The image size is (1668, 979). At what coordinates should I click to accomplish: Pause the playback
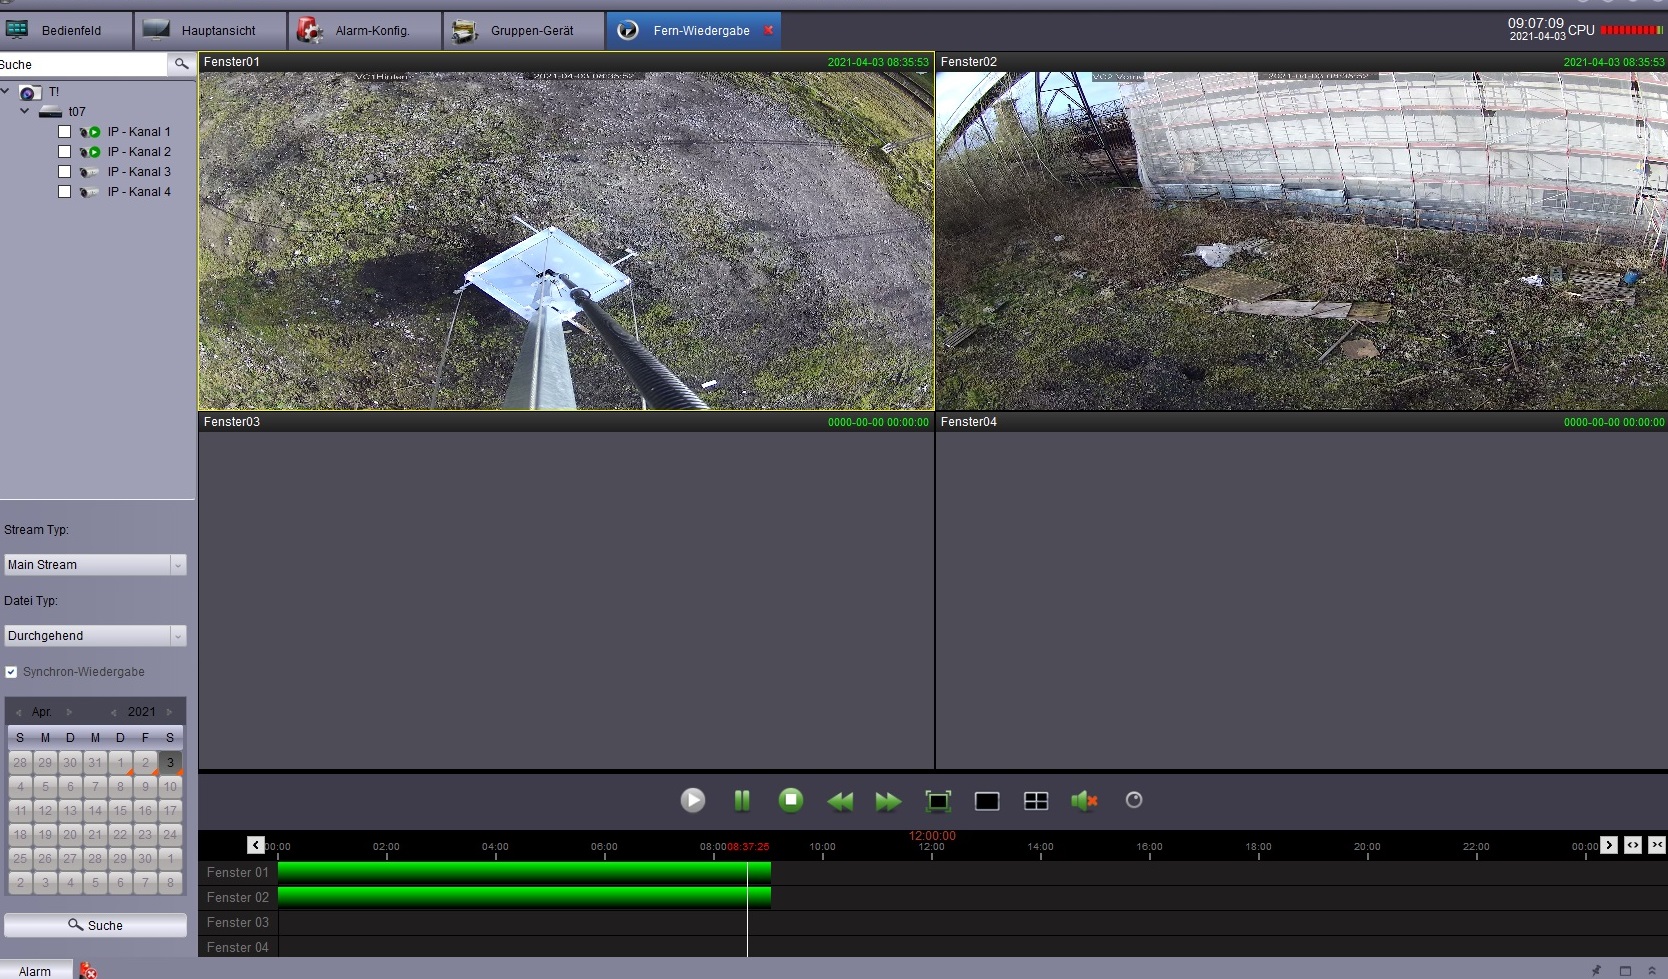(742, 800)
